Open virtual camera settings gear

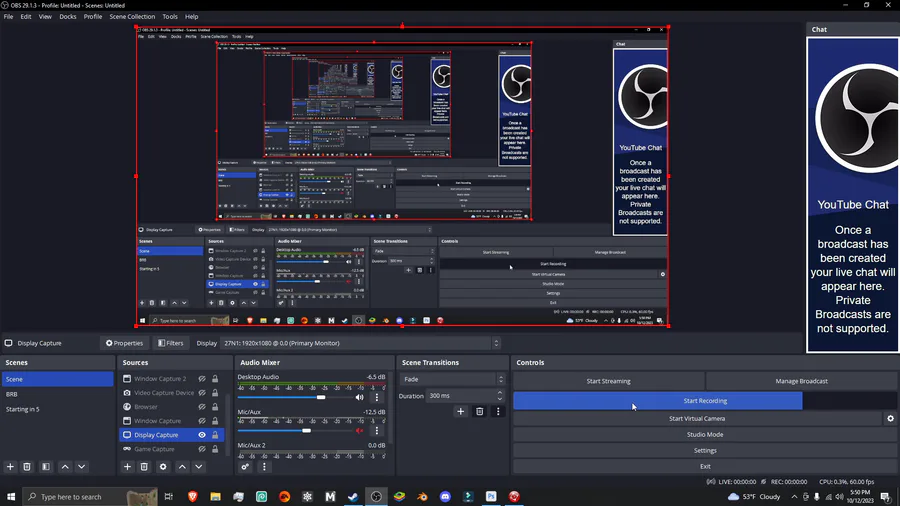click(x=890, y=419)
